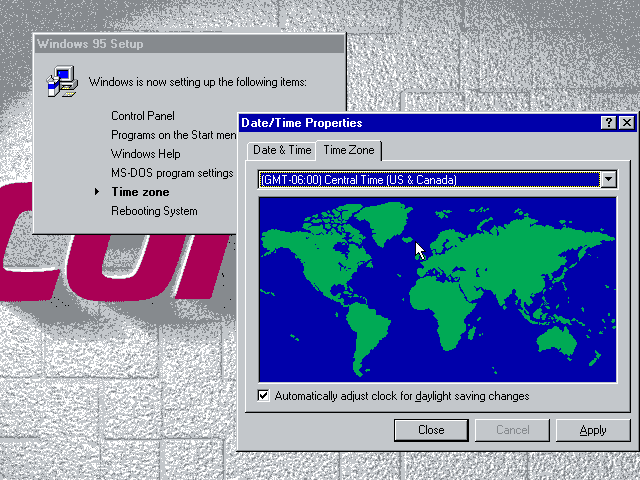
Task: Close the Date/Time Properties window
Action: (627, 122)
